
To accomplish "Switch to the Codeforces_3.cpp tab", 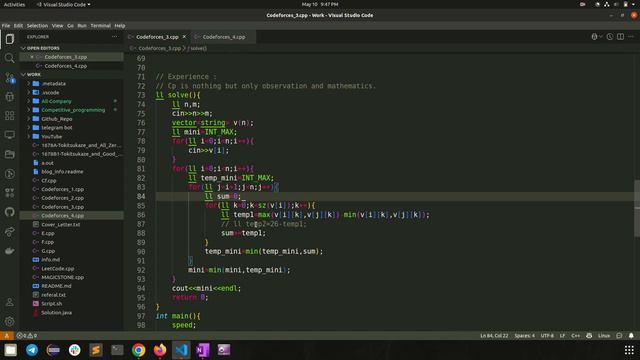I will pos(158,37).
